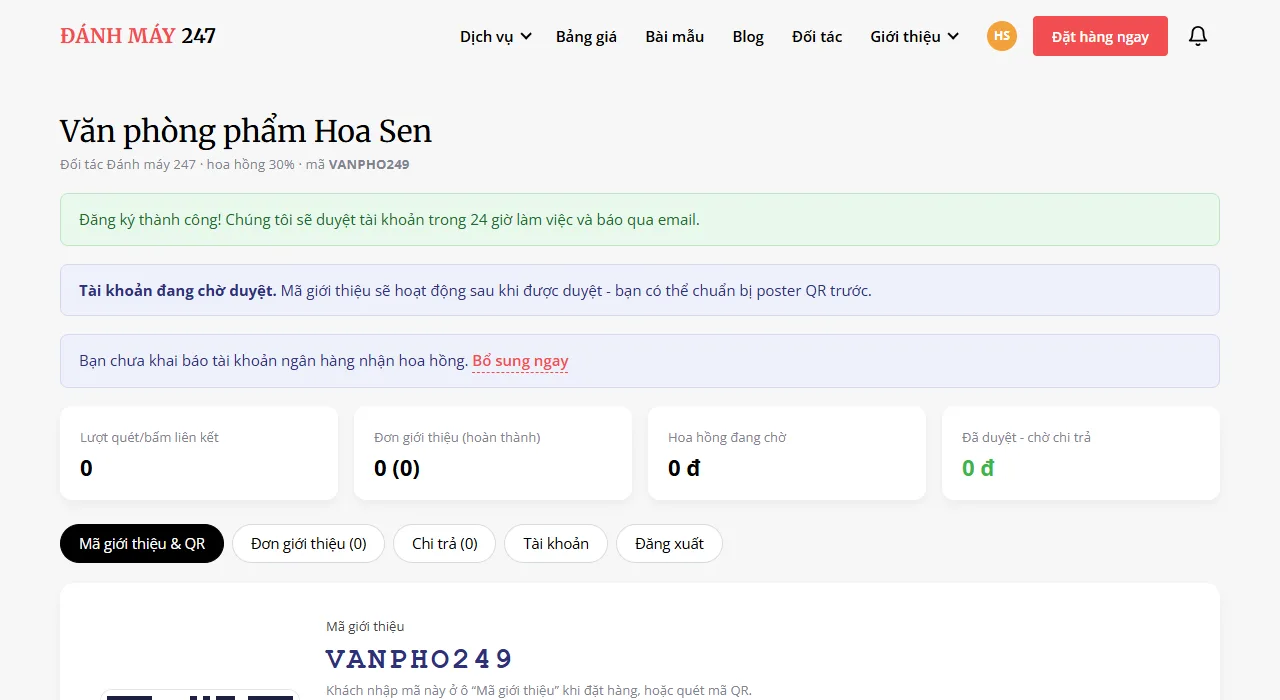Switch to the Chi trả (0) tab
Viewport: 1280px width, 700px height.
pyautogui.click(x=445, y=544)
